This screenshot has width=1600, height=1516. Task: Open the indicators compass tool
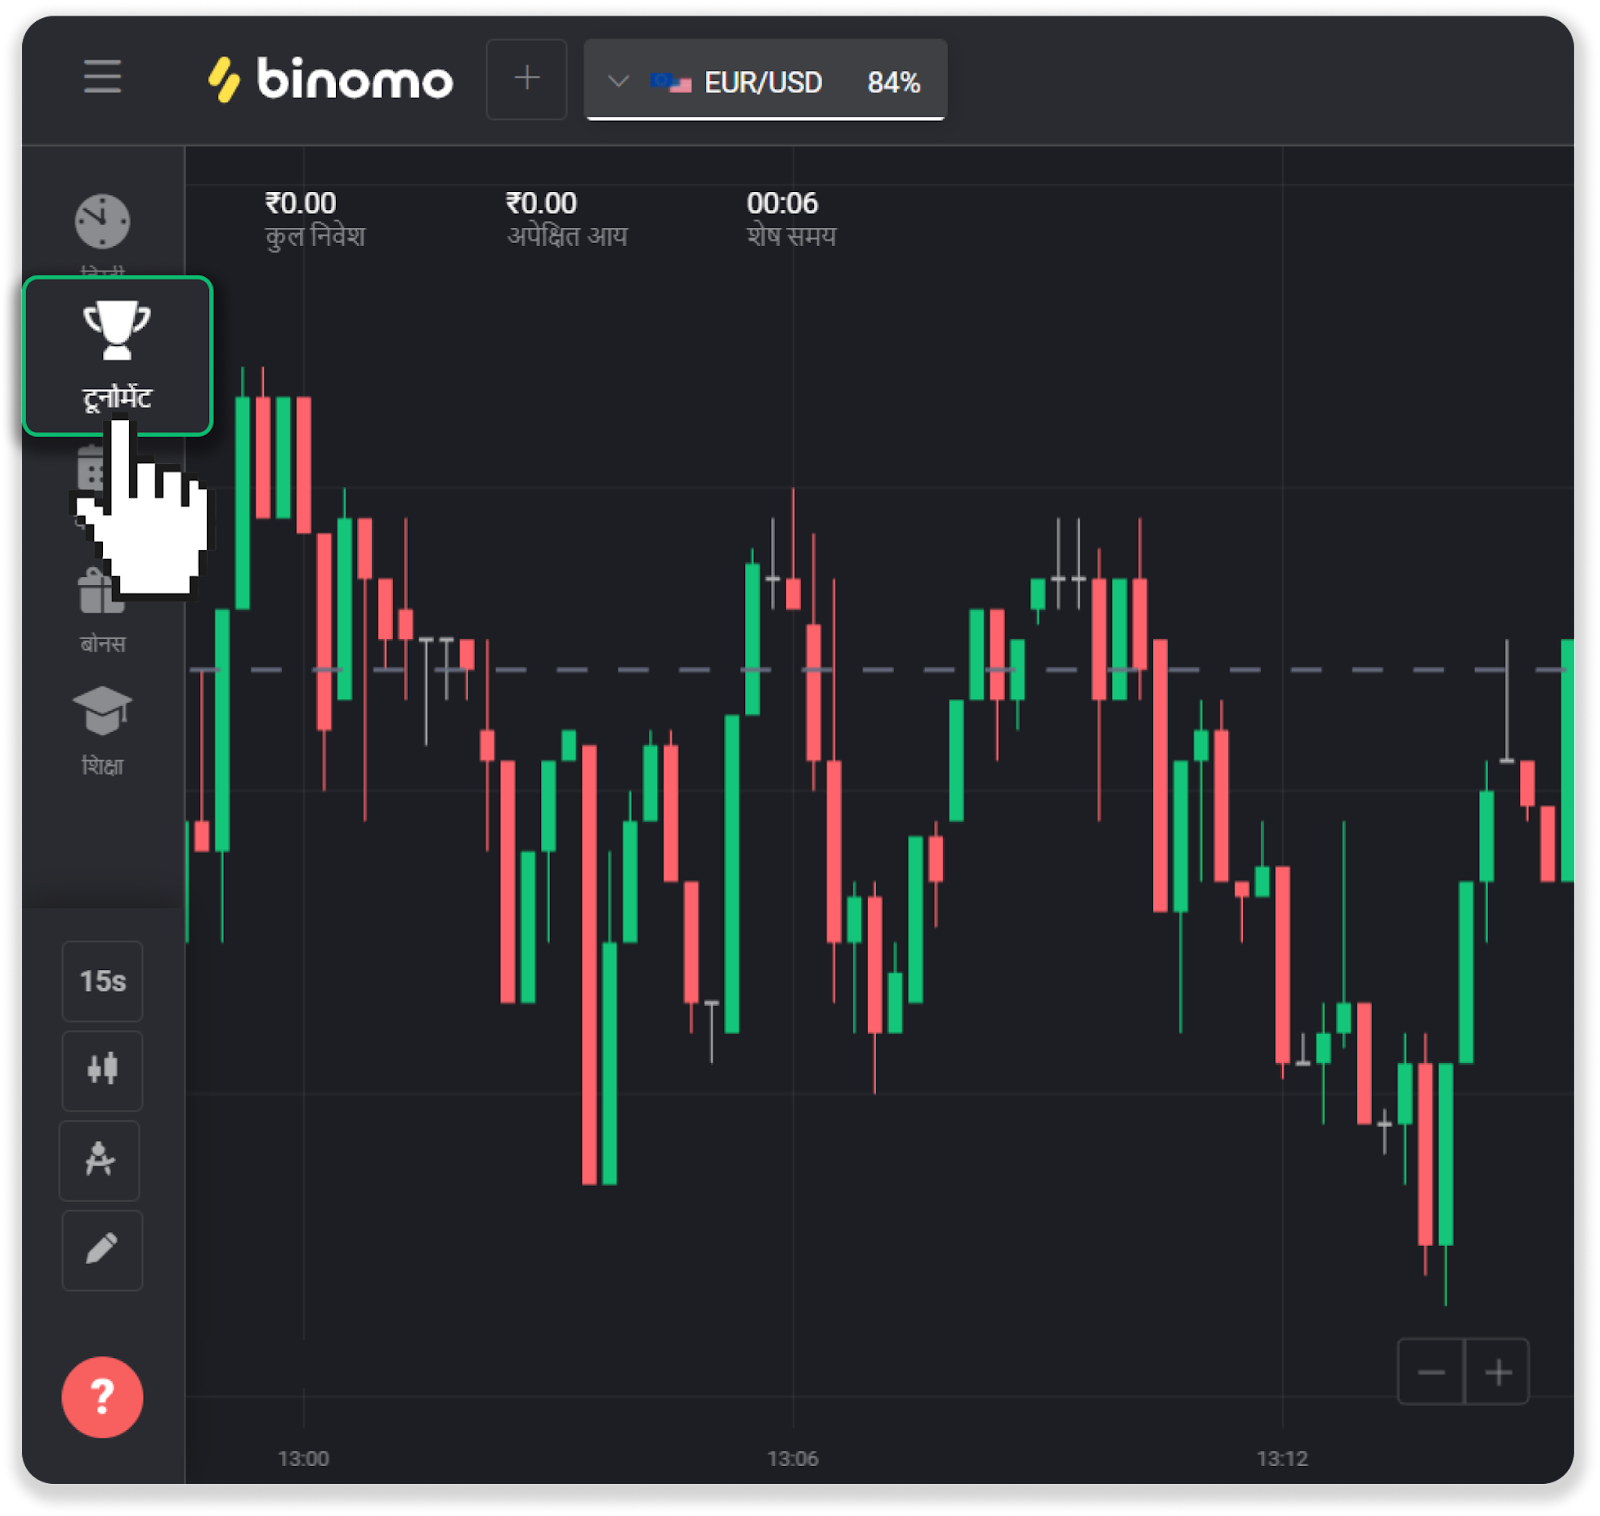coord(100,1160)
